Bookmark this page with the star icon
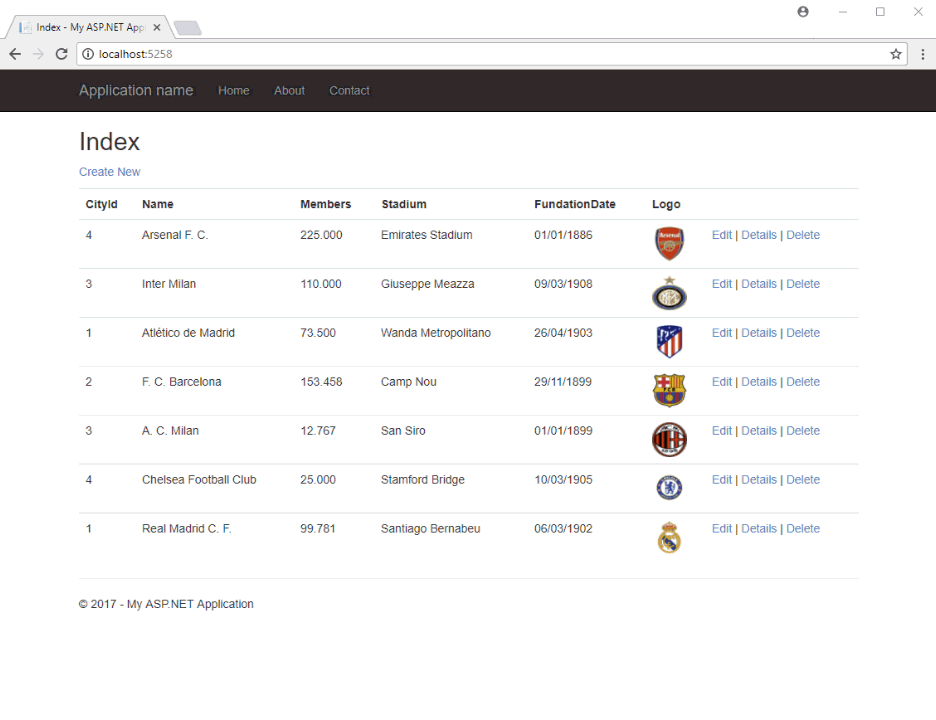The width and height of the screenshot is (936, 720). (895, 54)
